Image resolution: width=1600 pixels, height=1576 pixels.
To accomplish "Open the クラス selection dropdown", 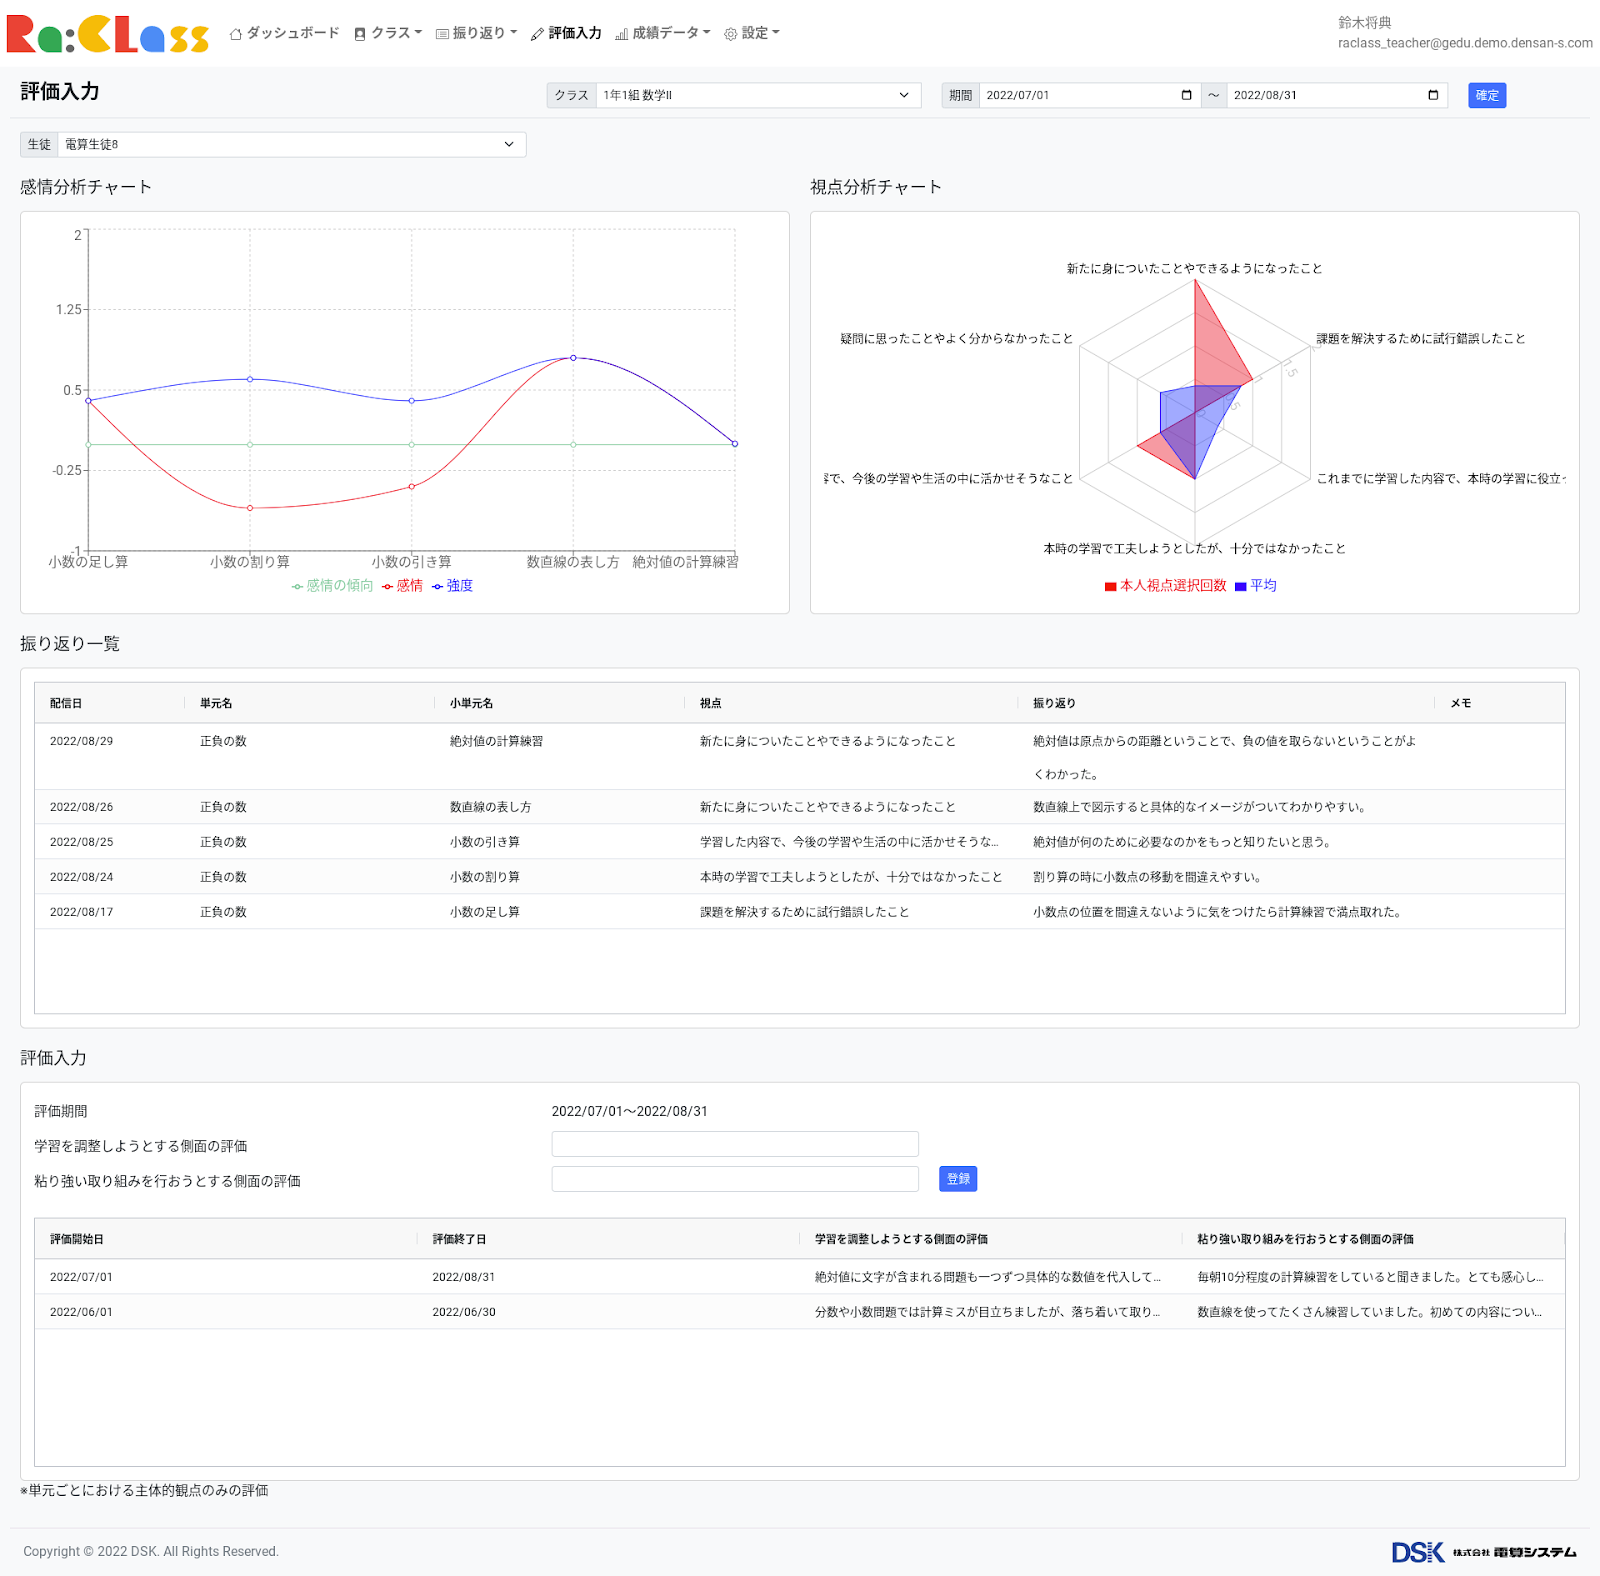I will 757,95.
